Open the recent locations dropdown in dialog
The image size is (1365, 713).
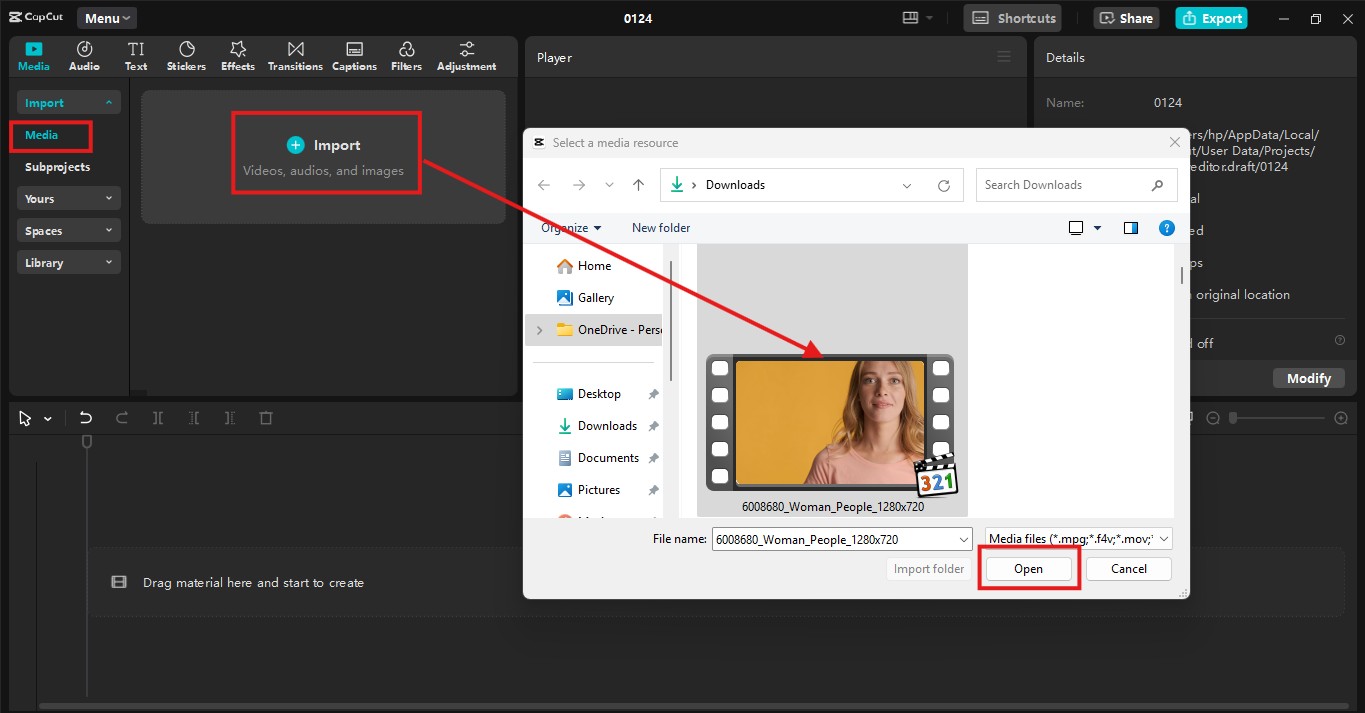point(609,185)
